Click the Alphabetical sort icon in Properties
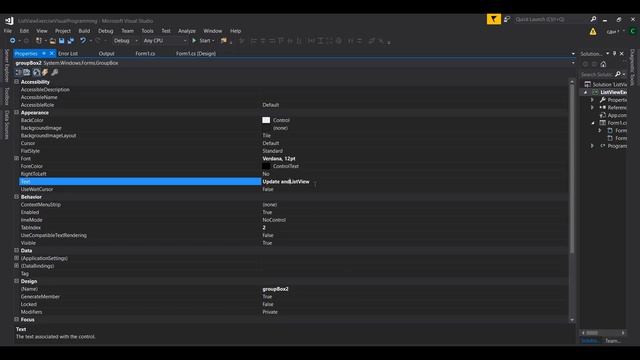 point(27,72)
